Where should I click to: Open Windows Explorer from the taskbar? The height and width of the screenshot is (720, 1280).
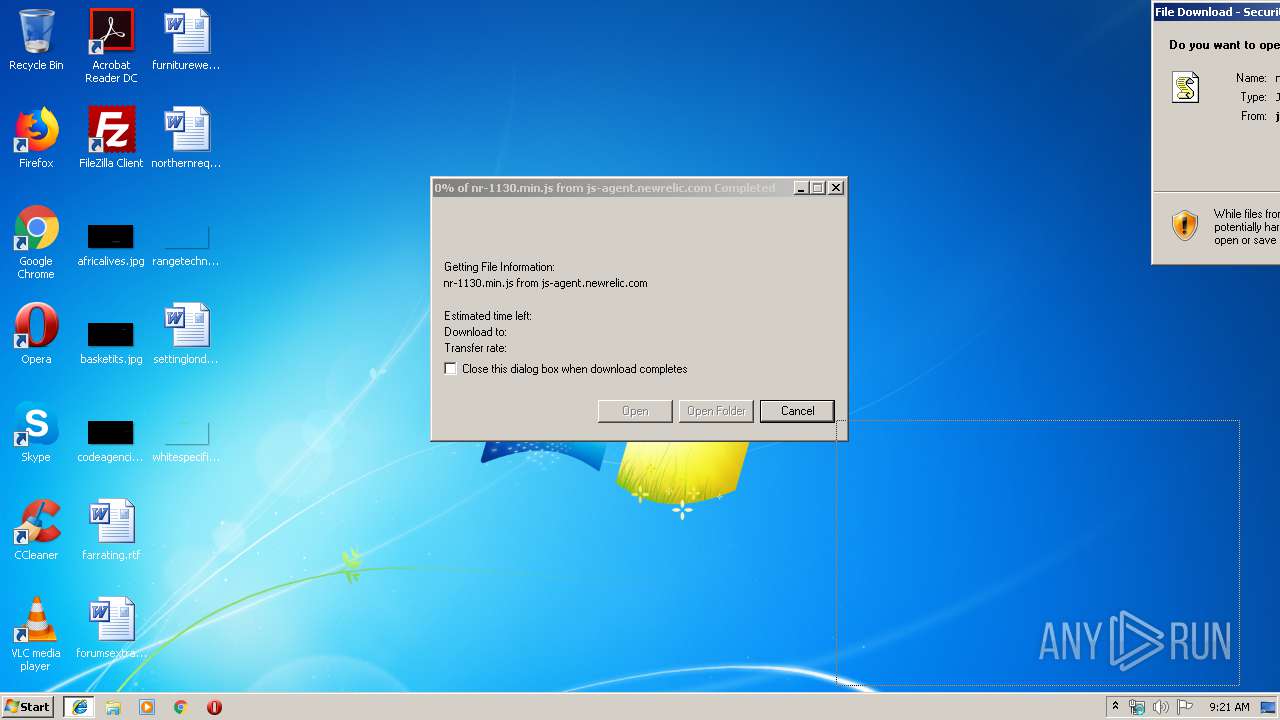coord(113,707)
